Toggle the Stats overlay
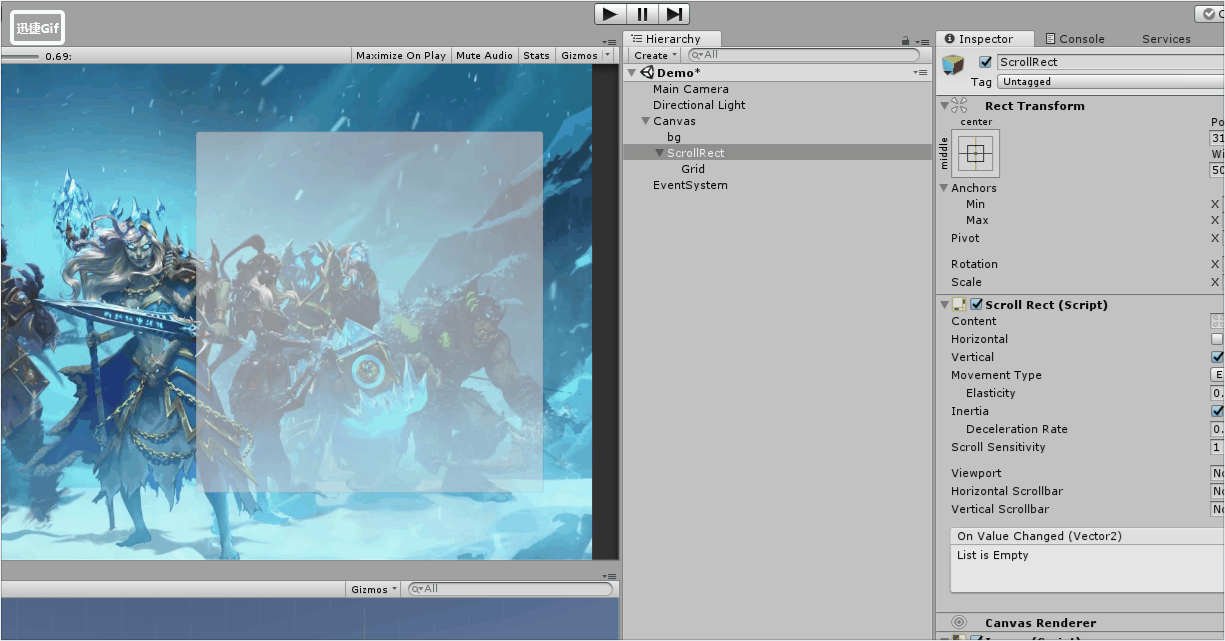The height and width of the screenshot is (641, 1225). [536, 56]
